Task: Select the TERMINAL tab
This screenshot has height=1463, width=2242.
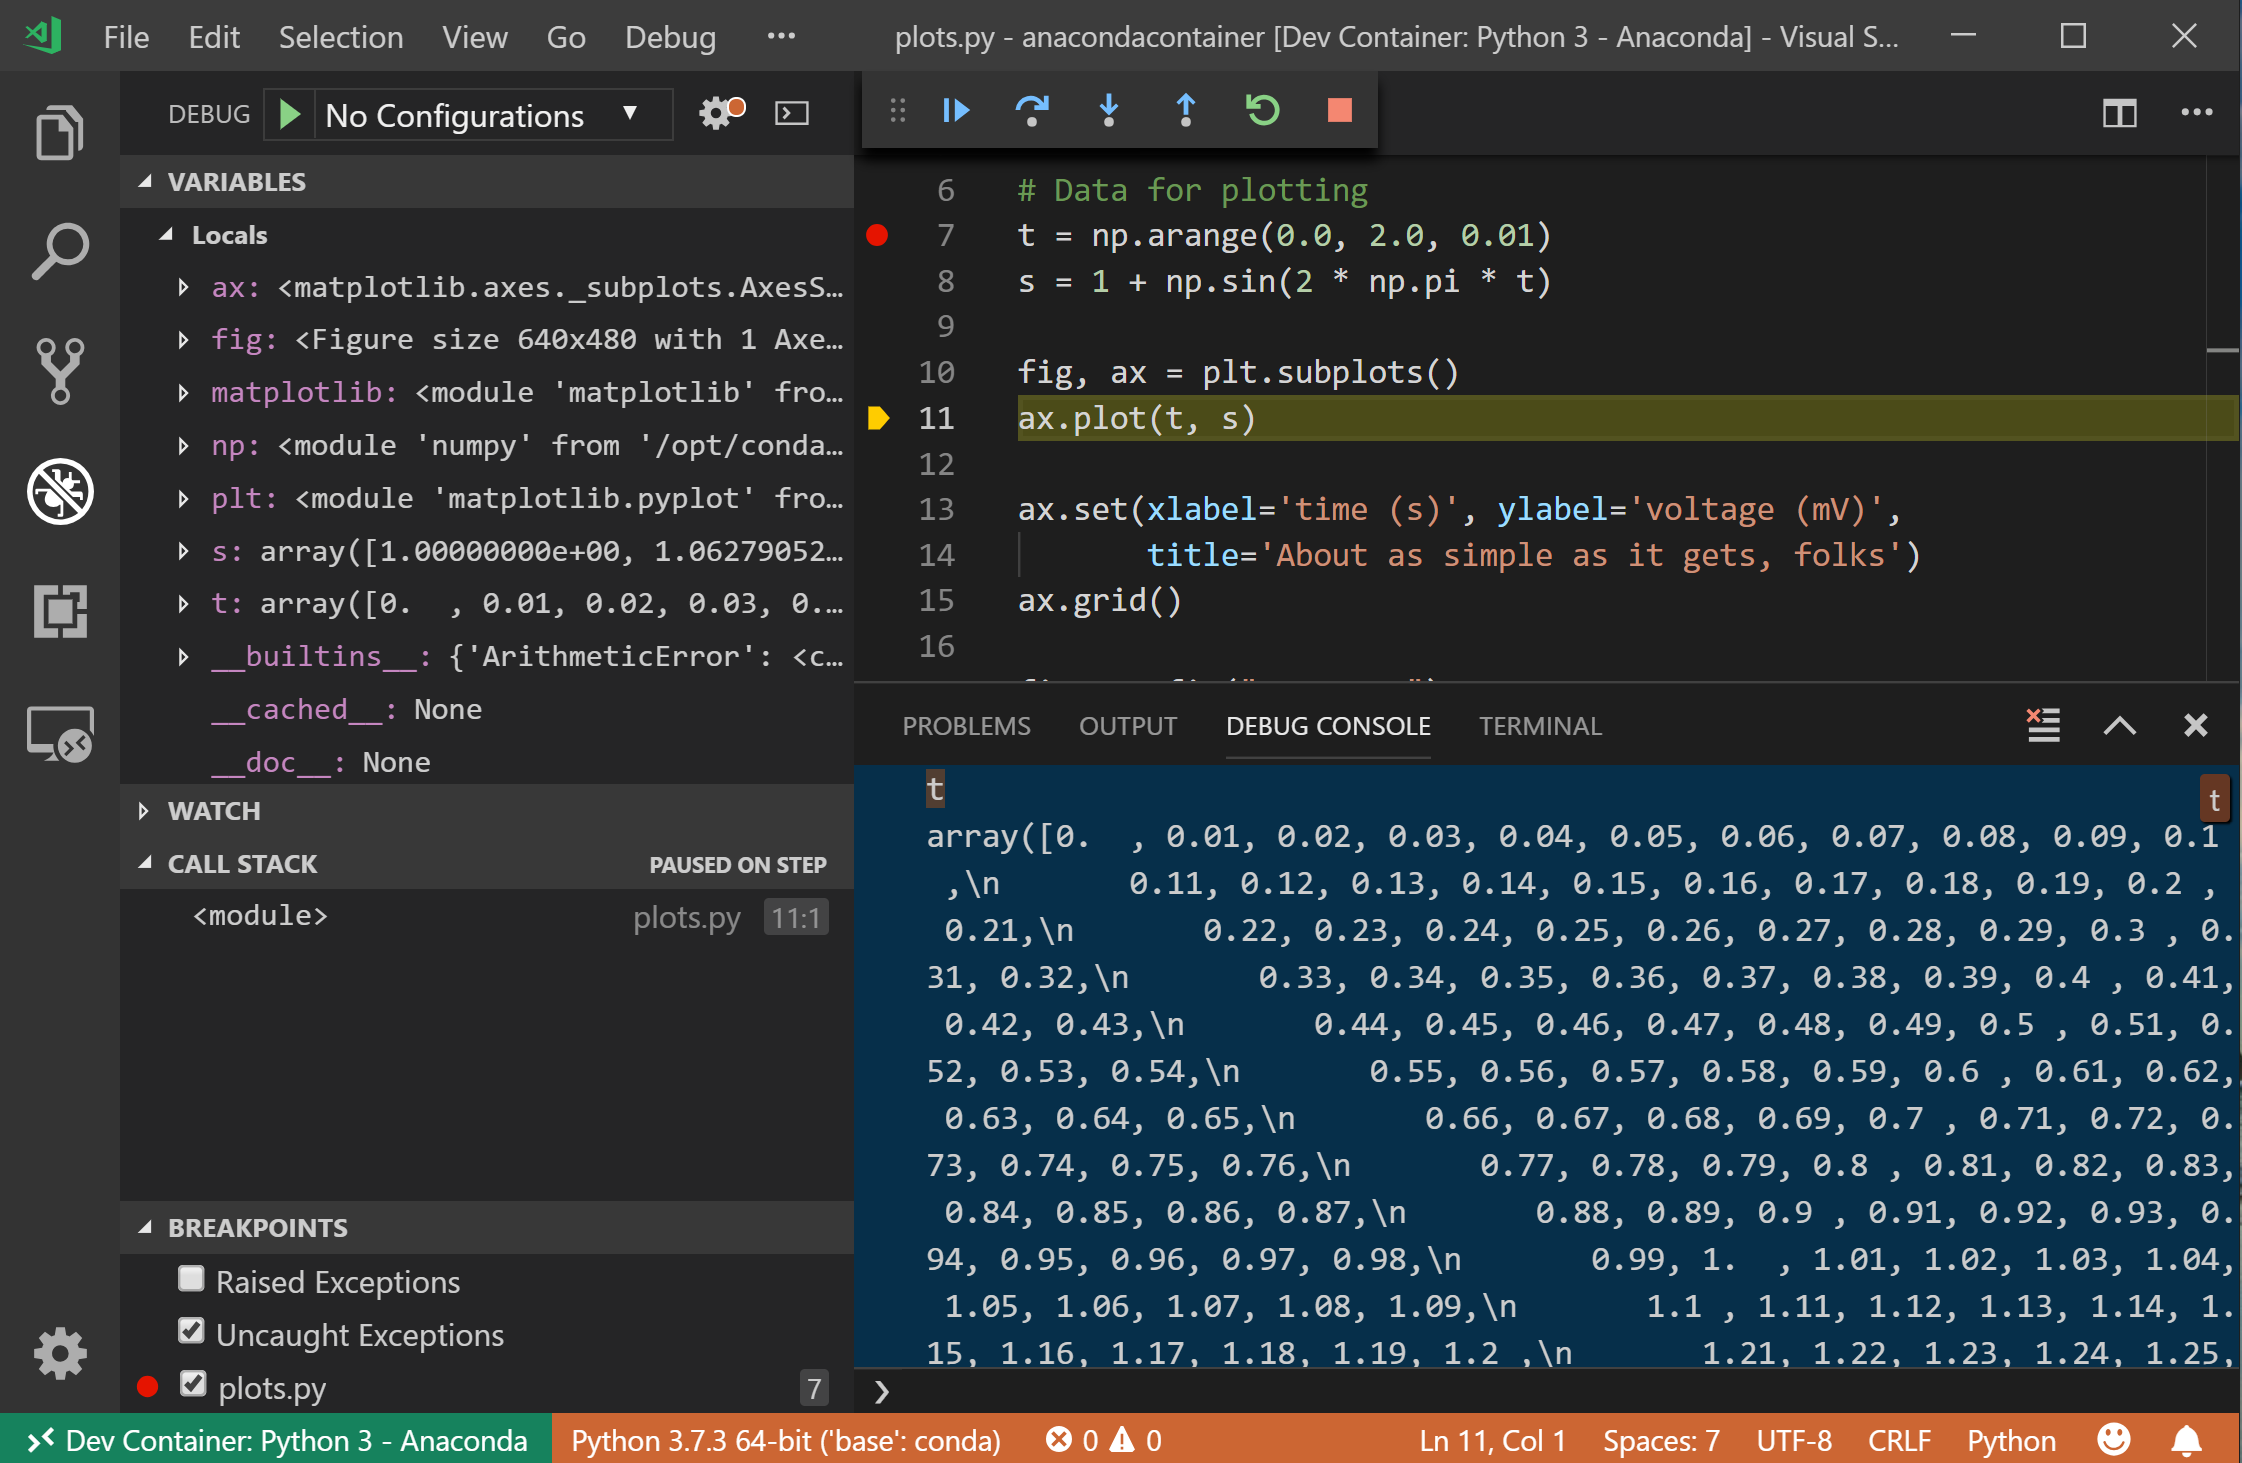Action: pyautogui.click(x=1539, y=723)
